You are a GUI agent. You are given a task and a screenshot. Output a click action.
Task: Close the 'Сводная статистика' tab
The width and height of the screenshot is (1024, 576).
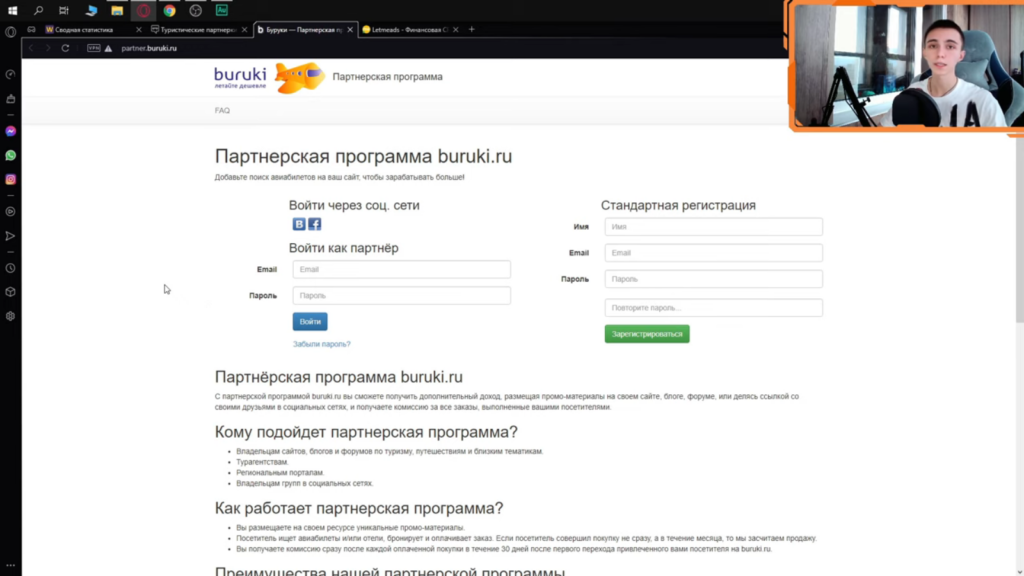coord(138,29)
